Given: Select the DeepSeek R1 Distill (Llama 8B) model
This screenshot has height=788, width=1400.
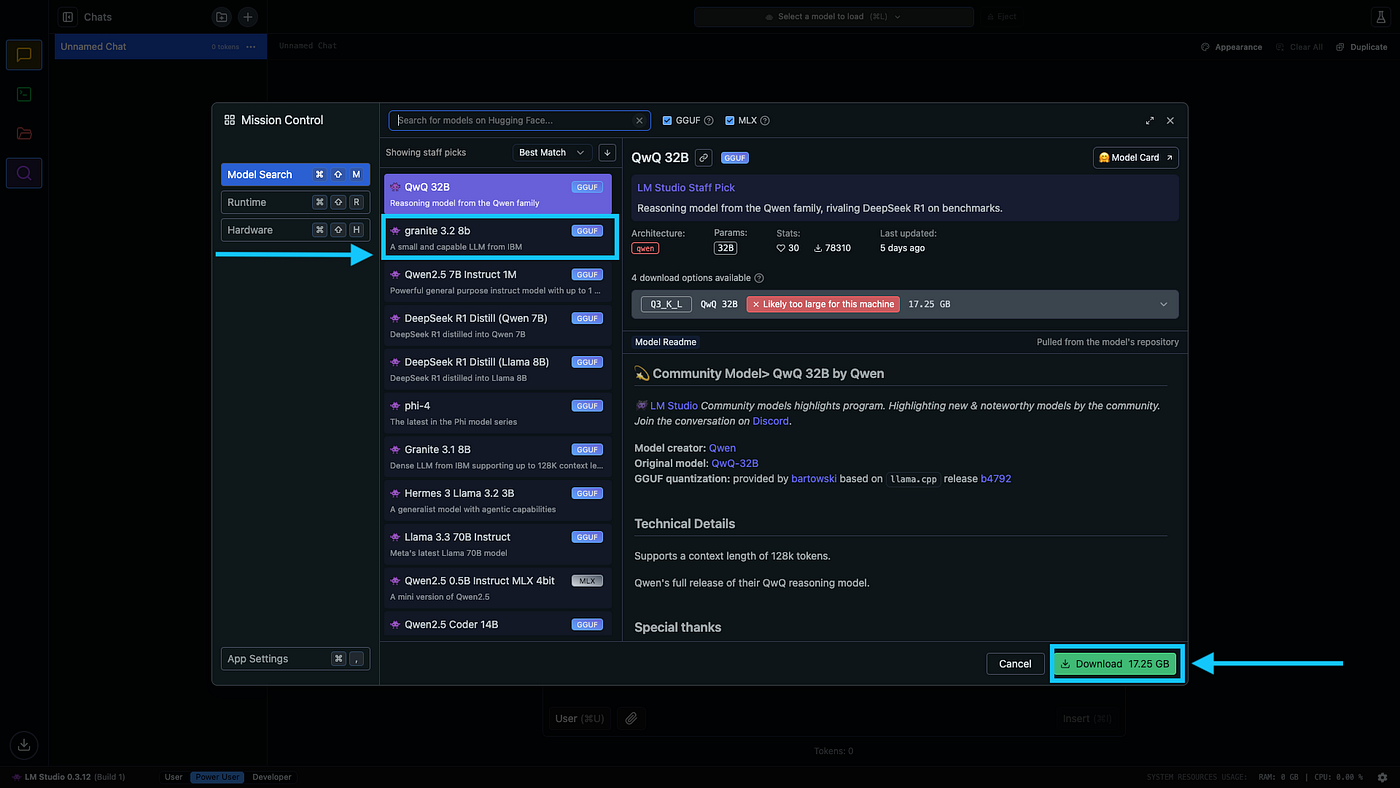Looking at the screenshot, I should 498,369.
